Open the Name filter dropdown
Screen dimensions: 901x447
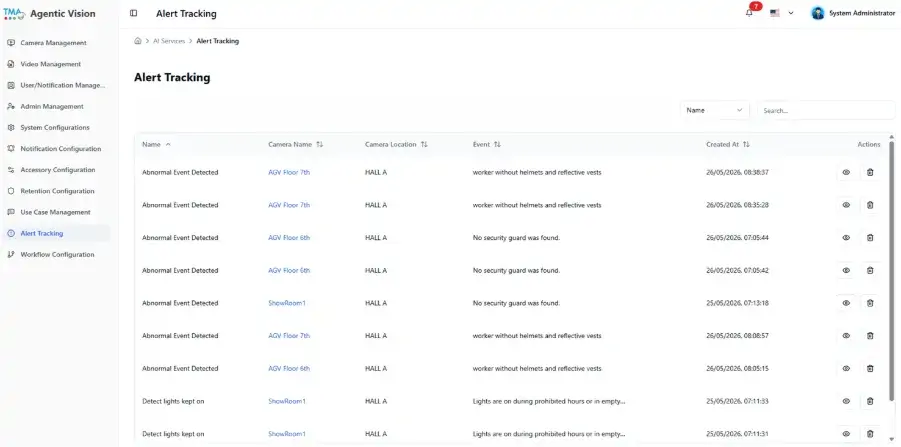coord(715,110)
